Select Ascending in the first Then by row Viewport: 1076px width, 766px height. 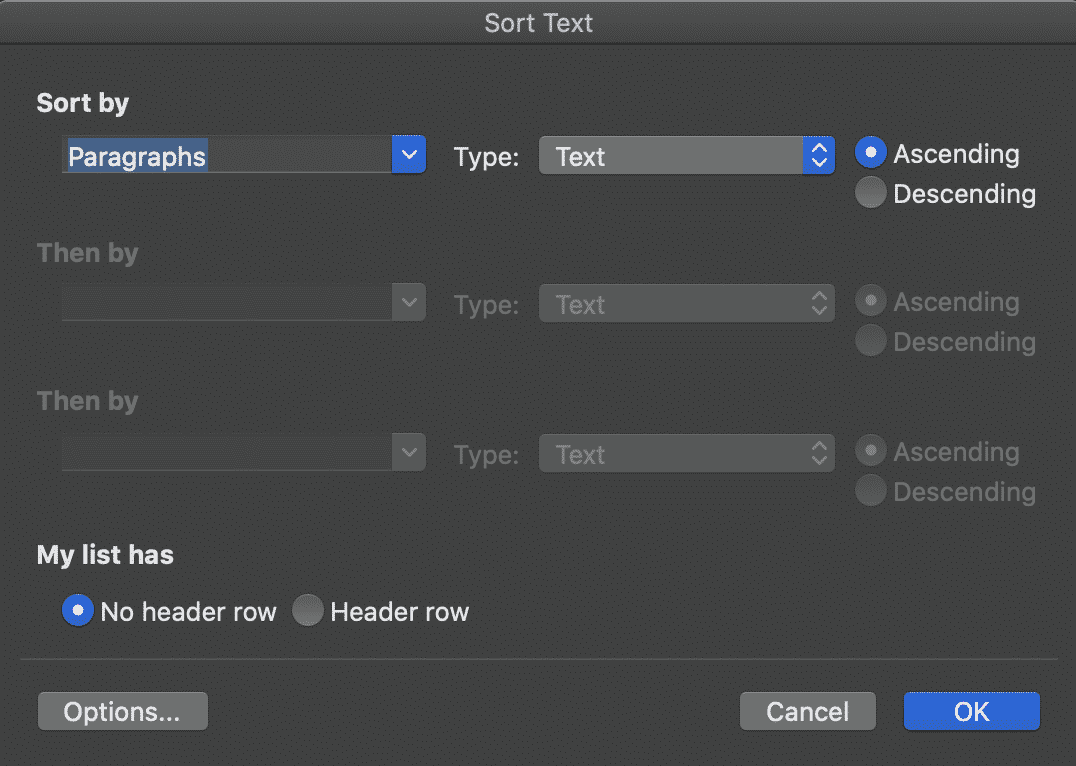[870, 300]
